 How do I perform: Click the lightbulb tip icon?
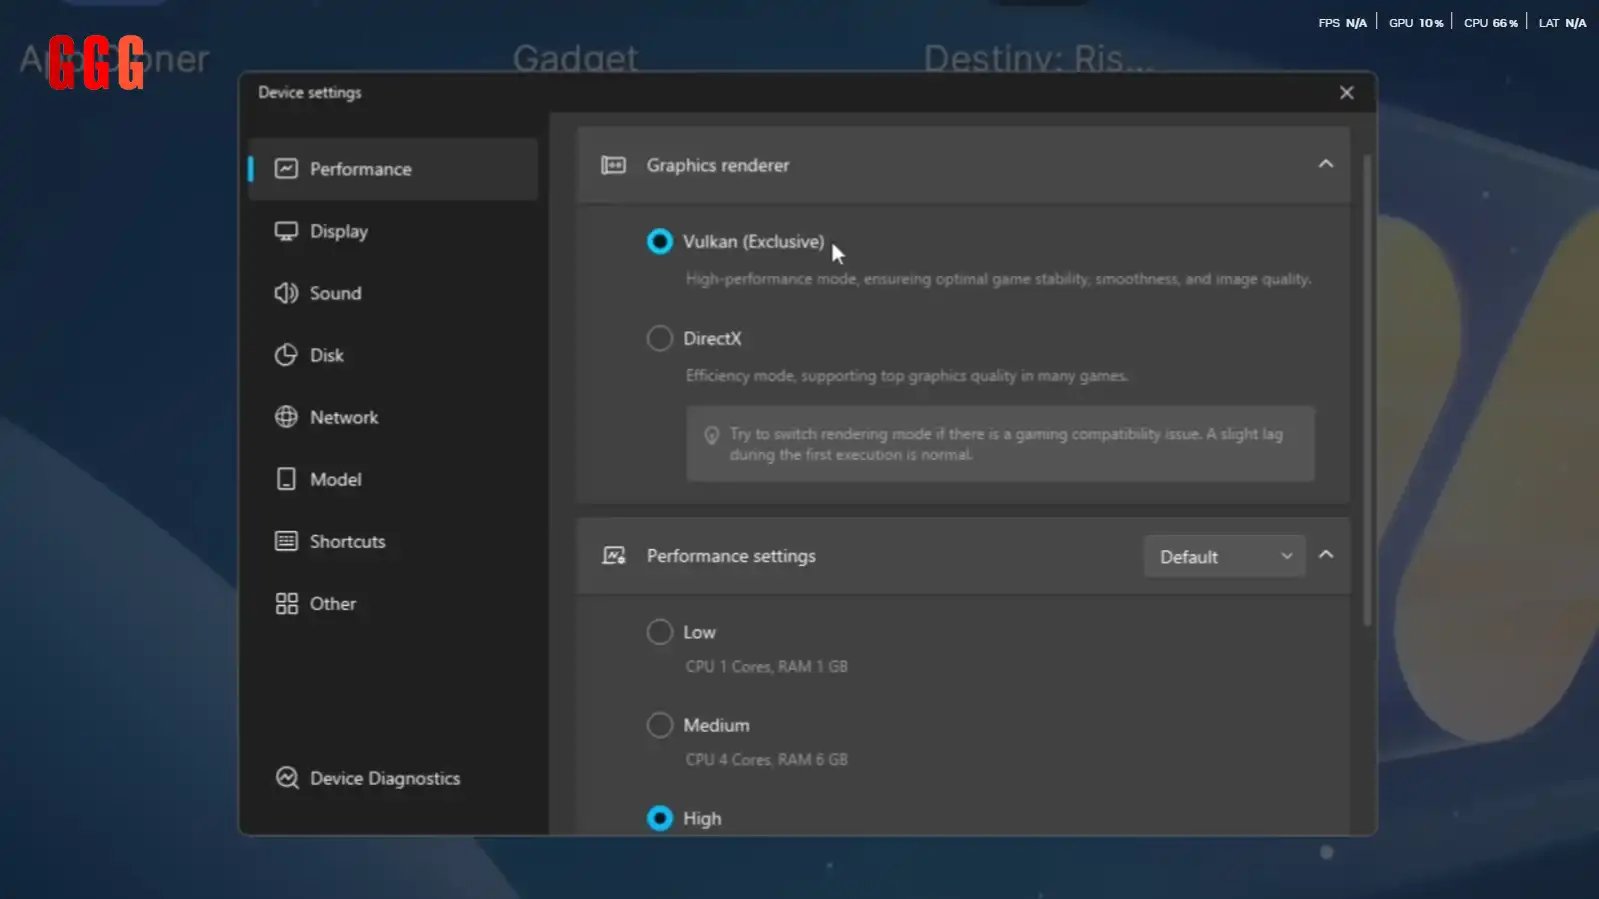[712, 435]
